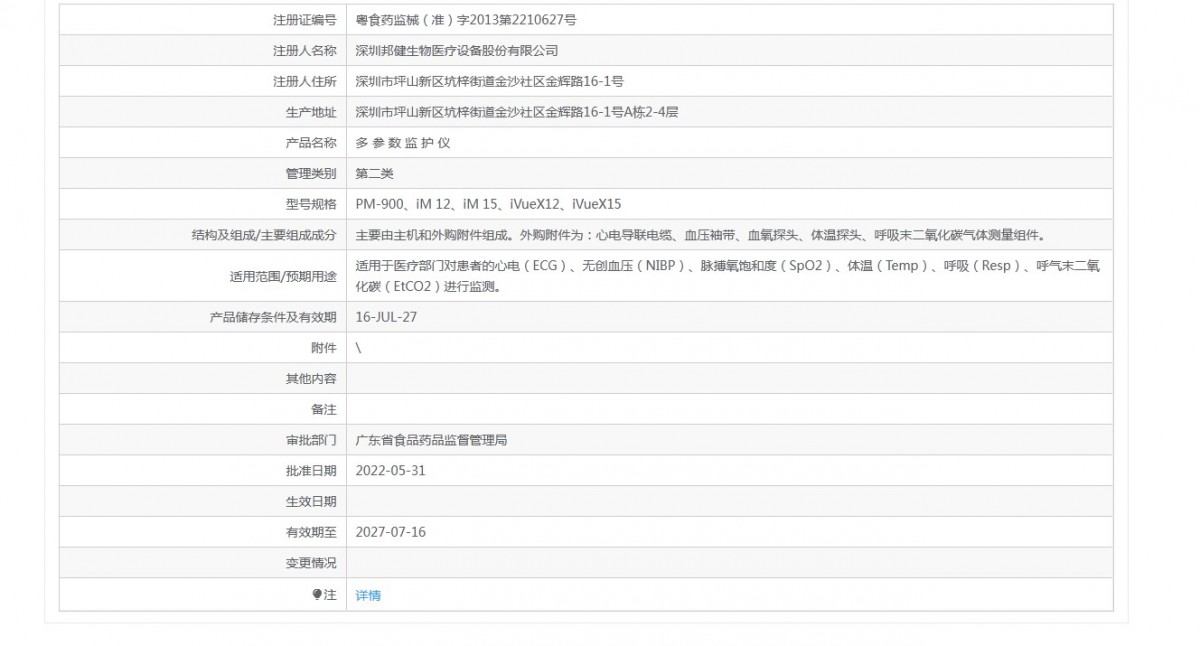The width and height of the screenshot is (1200, 646).
Task: Select product name 多参数监护仪
Action: (403, 143)
